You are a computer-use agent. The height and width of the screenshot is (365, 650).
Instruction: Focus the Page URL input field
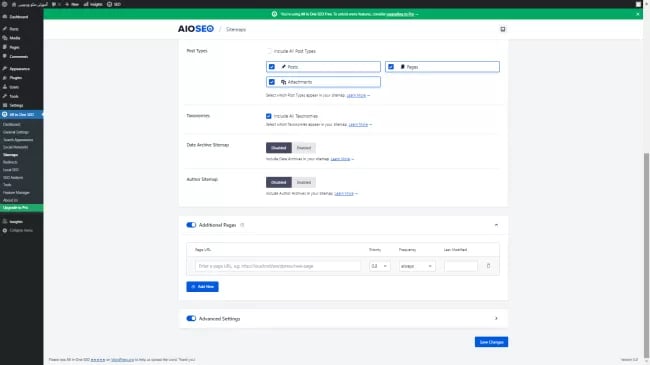278,266
